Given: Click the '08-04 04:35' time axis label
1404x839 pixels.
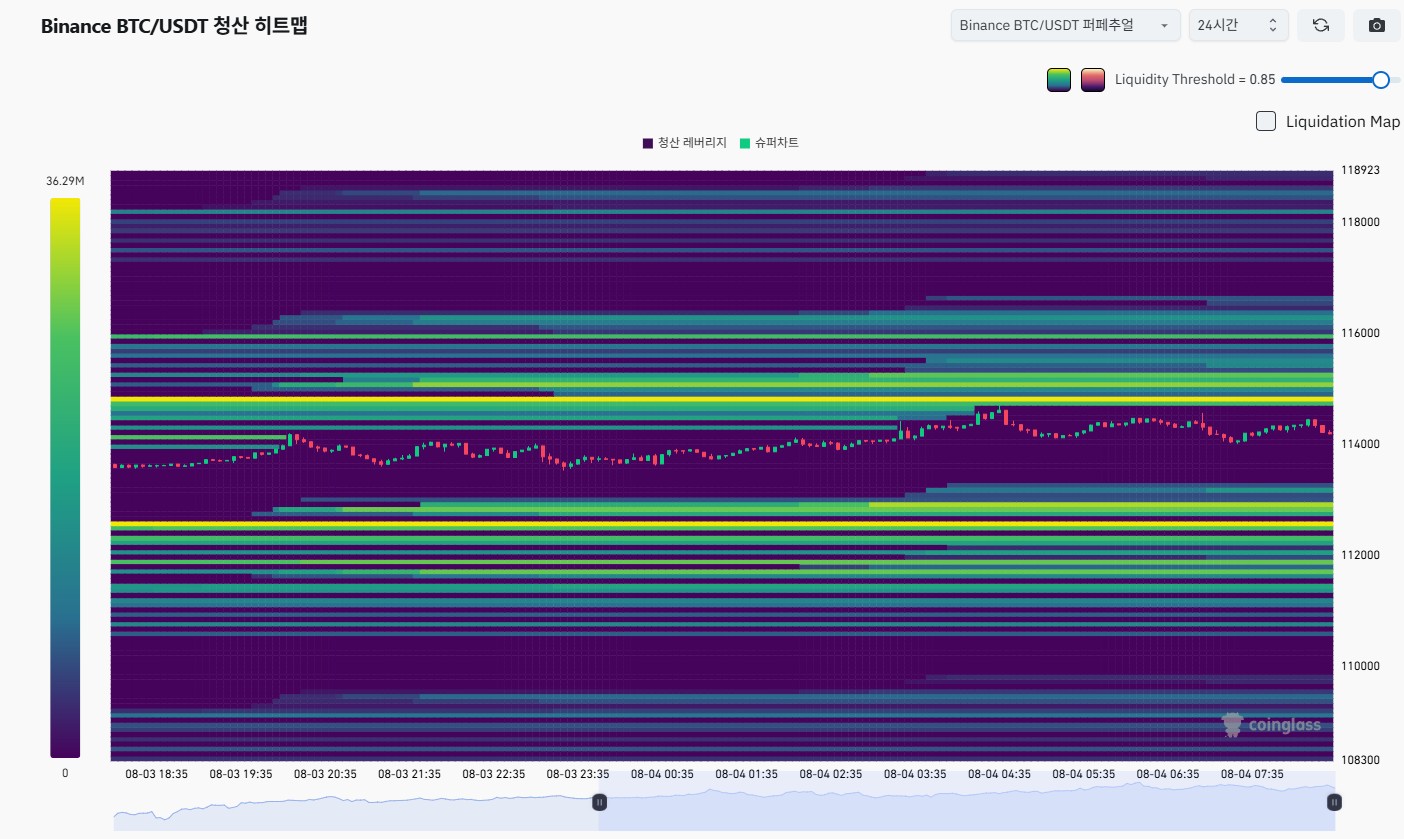Looking at the screenshot, I should pyautogui.click(x=1000, y=774).
